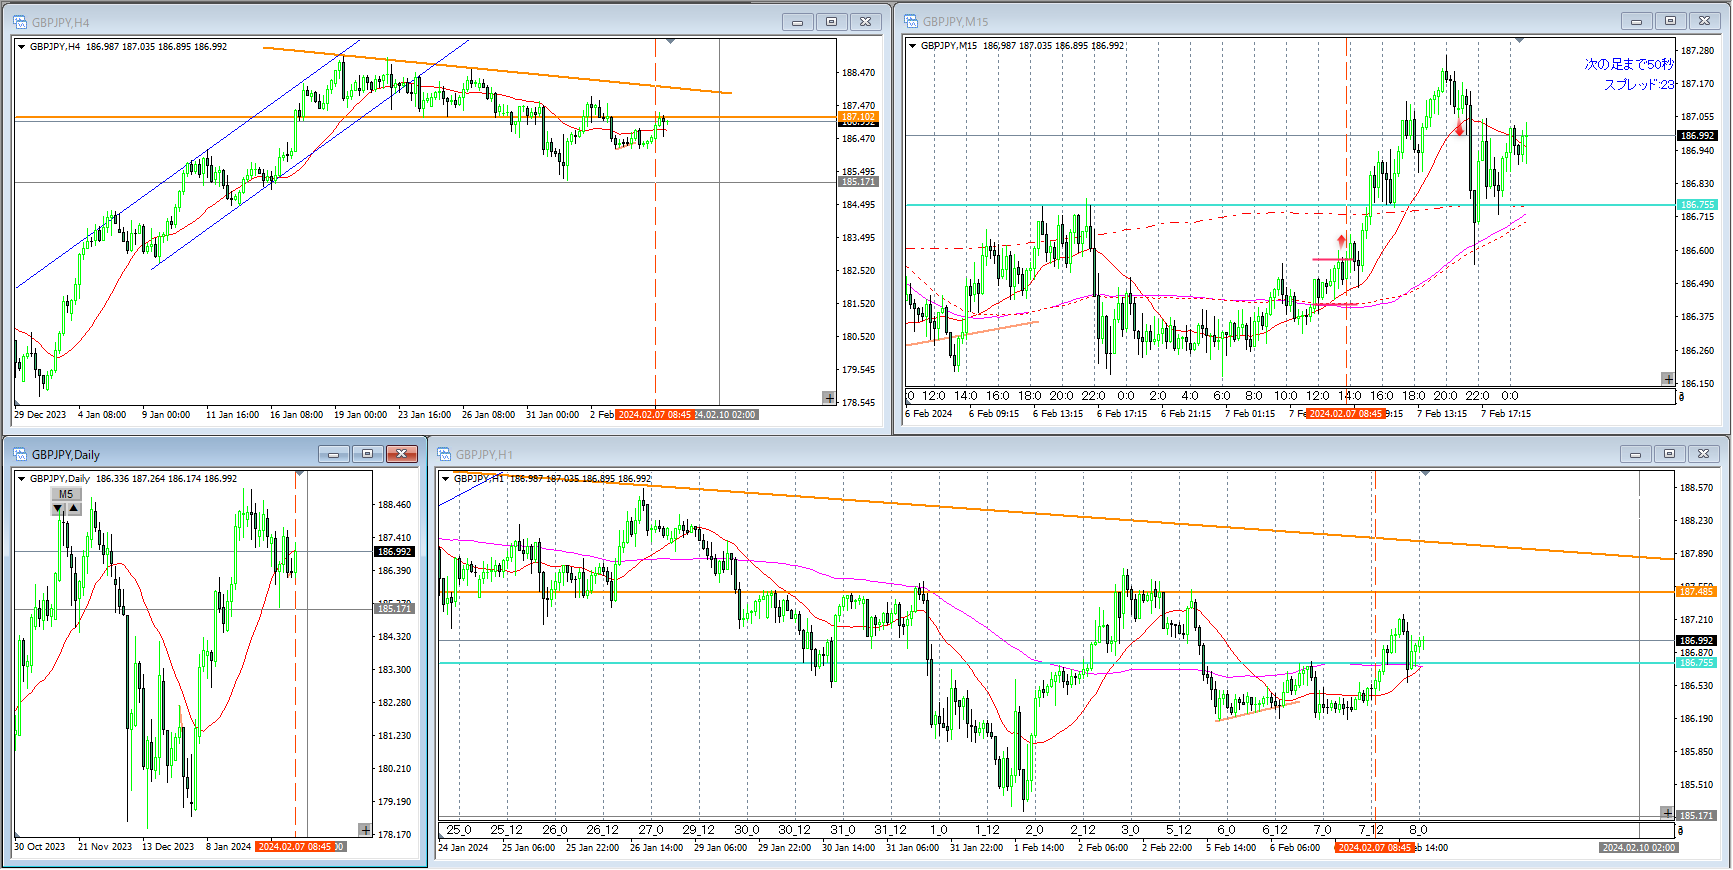Click the GBPJPY,H4 window title text
1733x870 pixels.
click(60, 22)
